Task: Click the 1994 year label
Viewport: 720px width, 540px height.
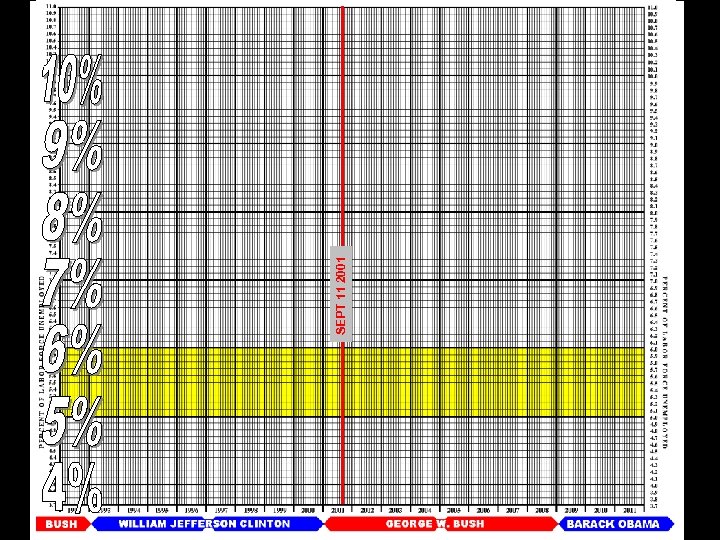Action: click(x=133, y=510)
